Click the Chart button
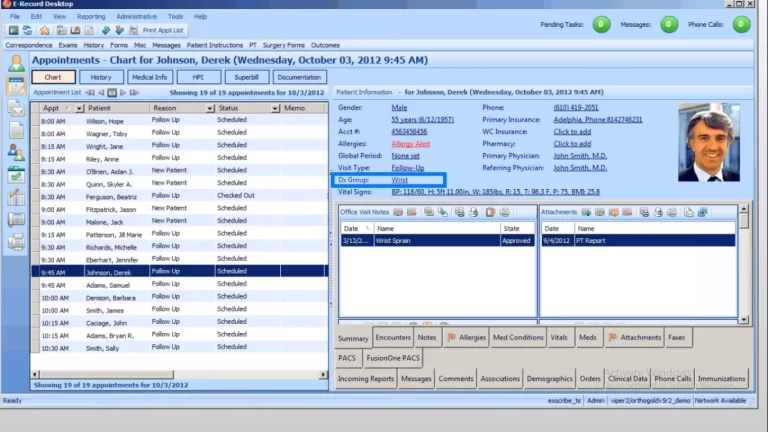The image size is (768, 432). 53,77
